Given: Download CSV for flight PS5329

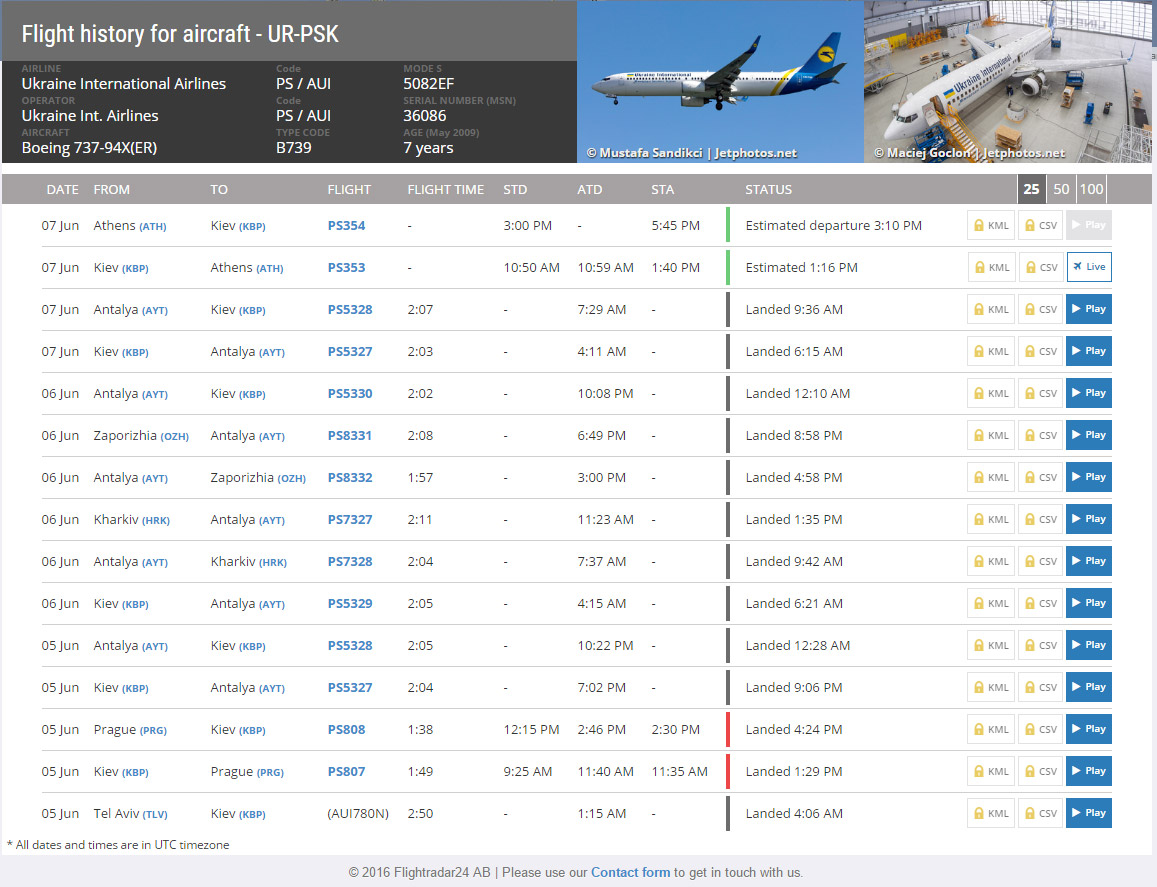Looking at the screenshot, I should click(1040, 604).
